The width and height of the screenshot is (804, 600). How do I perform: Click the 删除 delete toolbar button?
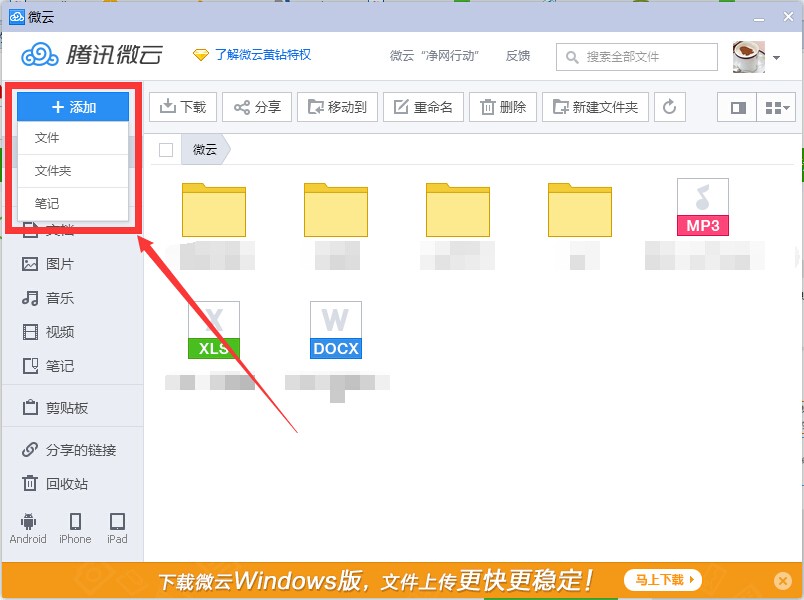(503, 107)
